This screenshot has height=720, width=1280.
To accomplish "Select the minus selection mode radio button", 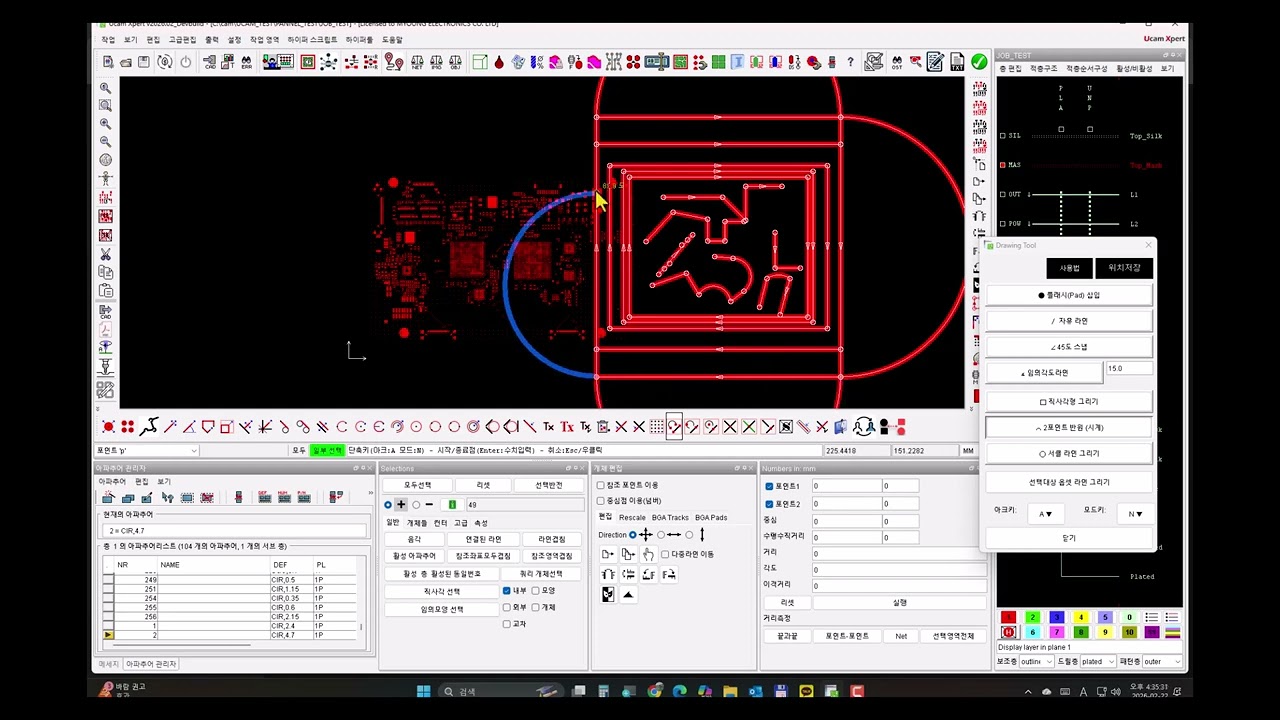I will pyautogui.click(x=418, y=505).
